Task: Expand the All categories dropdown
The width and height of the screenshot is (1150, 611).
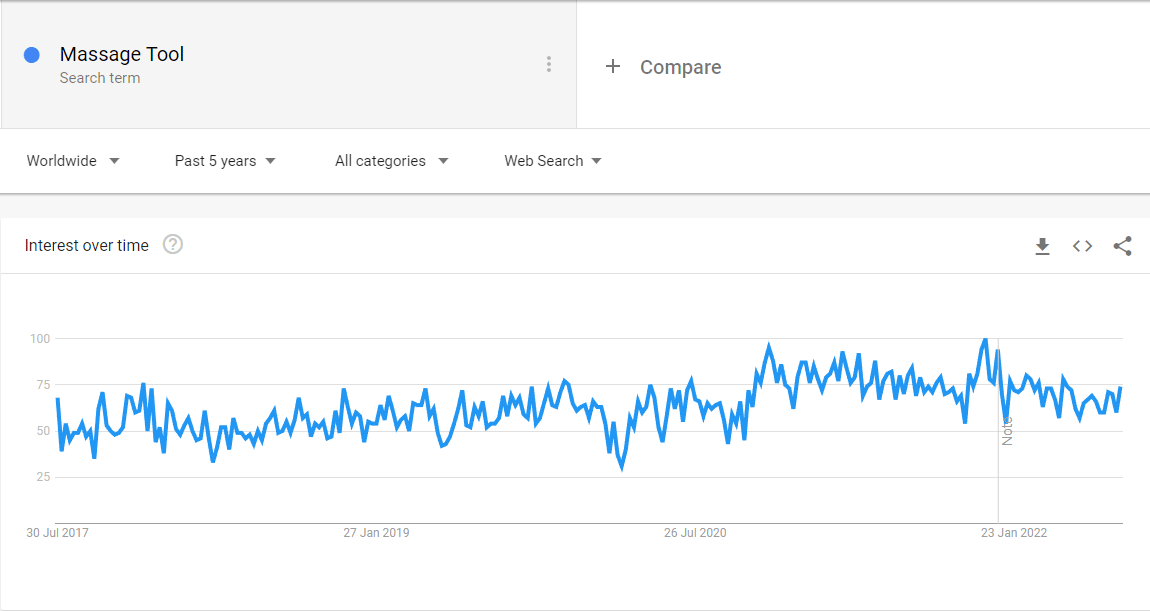Action: (392, 161)
